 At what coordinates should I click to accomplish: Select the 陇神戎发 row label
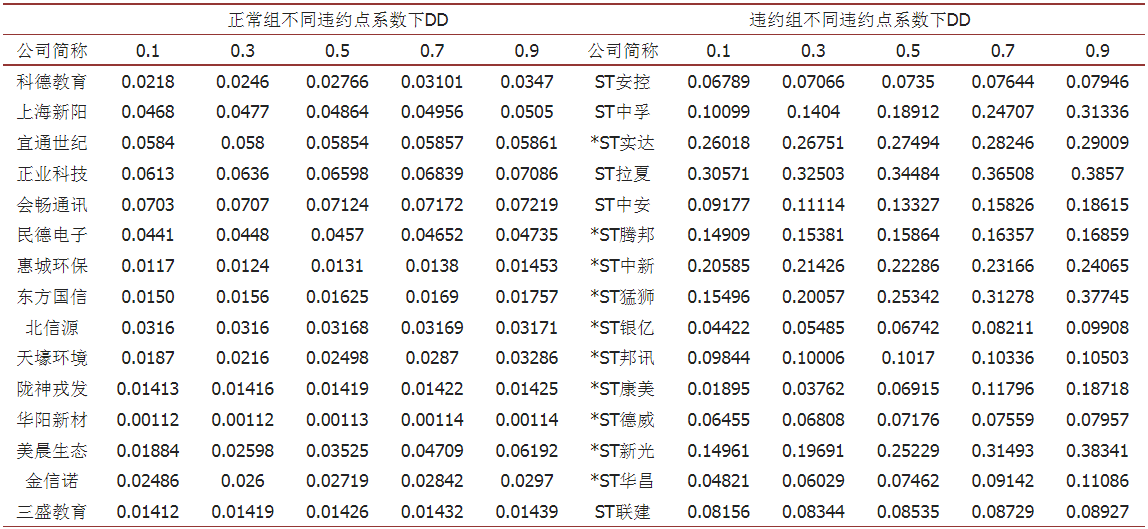(x=52, y=389)
